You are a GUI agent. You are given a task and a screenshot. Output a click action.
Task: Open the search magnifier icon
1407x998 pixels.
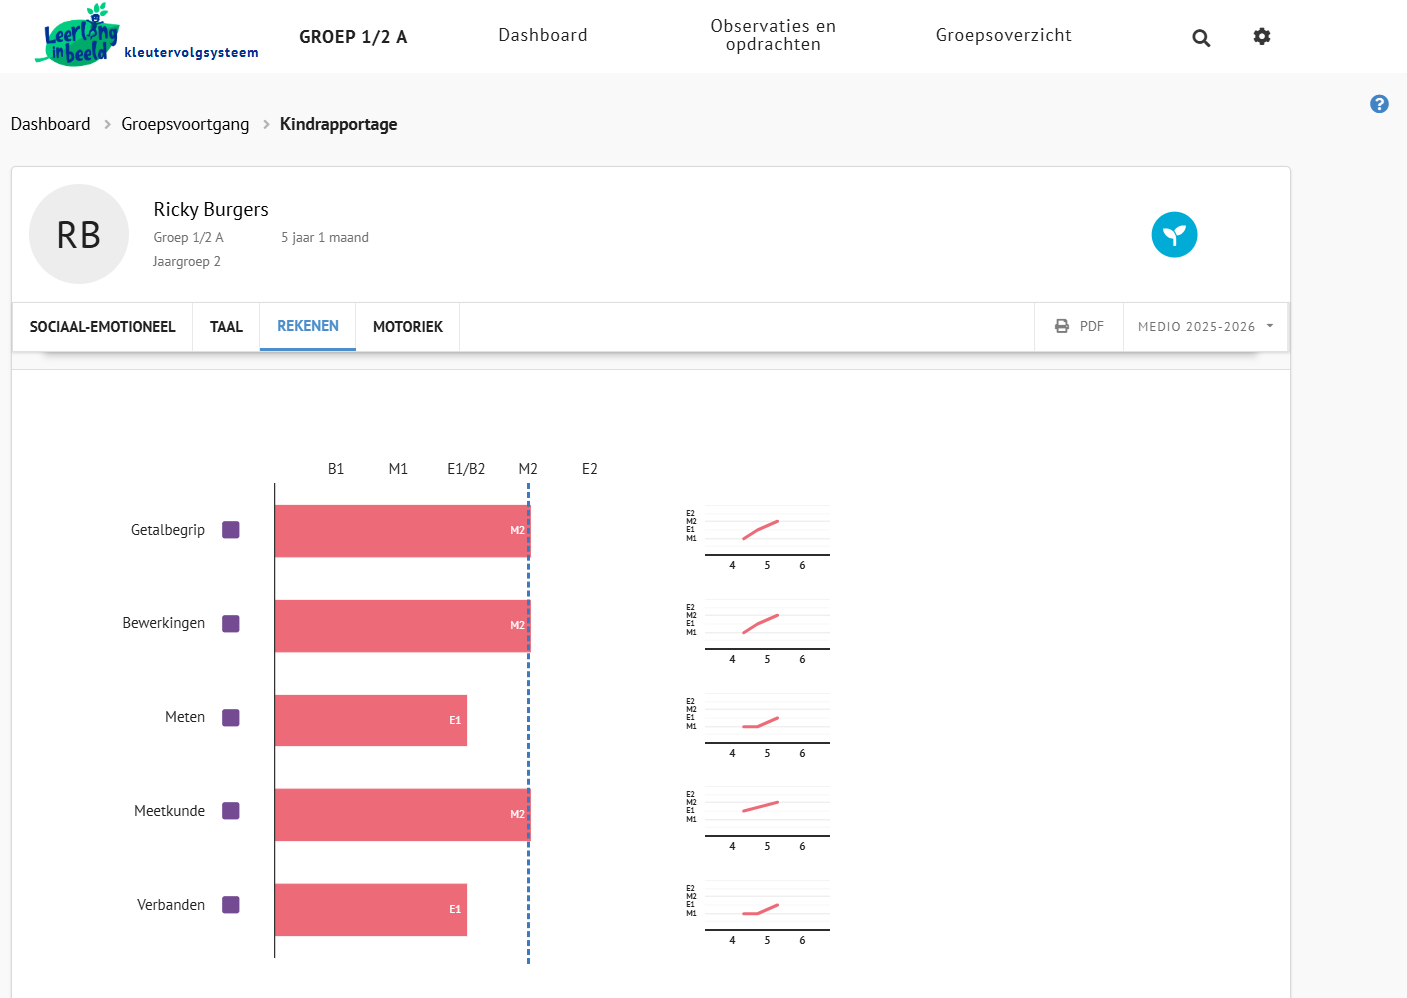click(x=1201, y=38)
